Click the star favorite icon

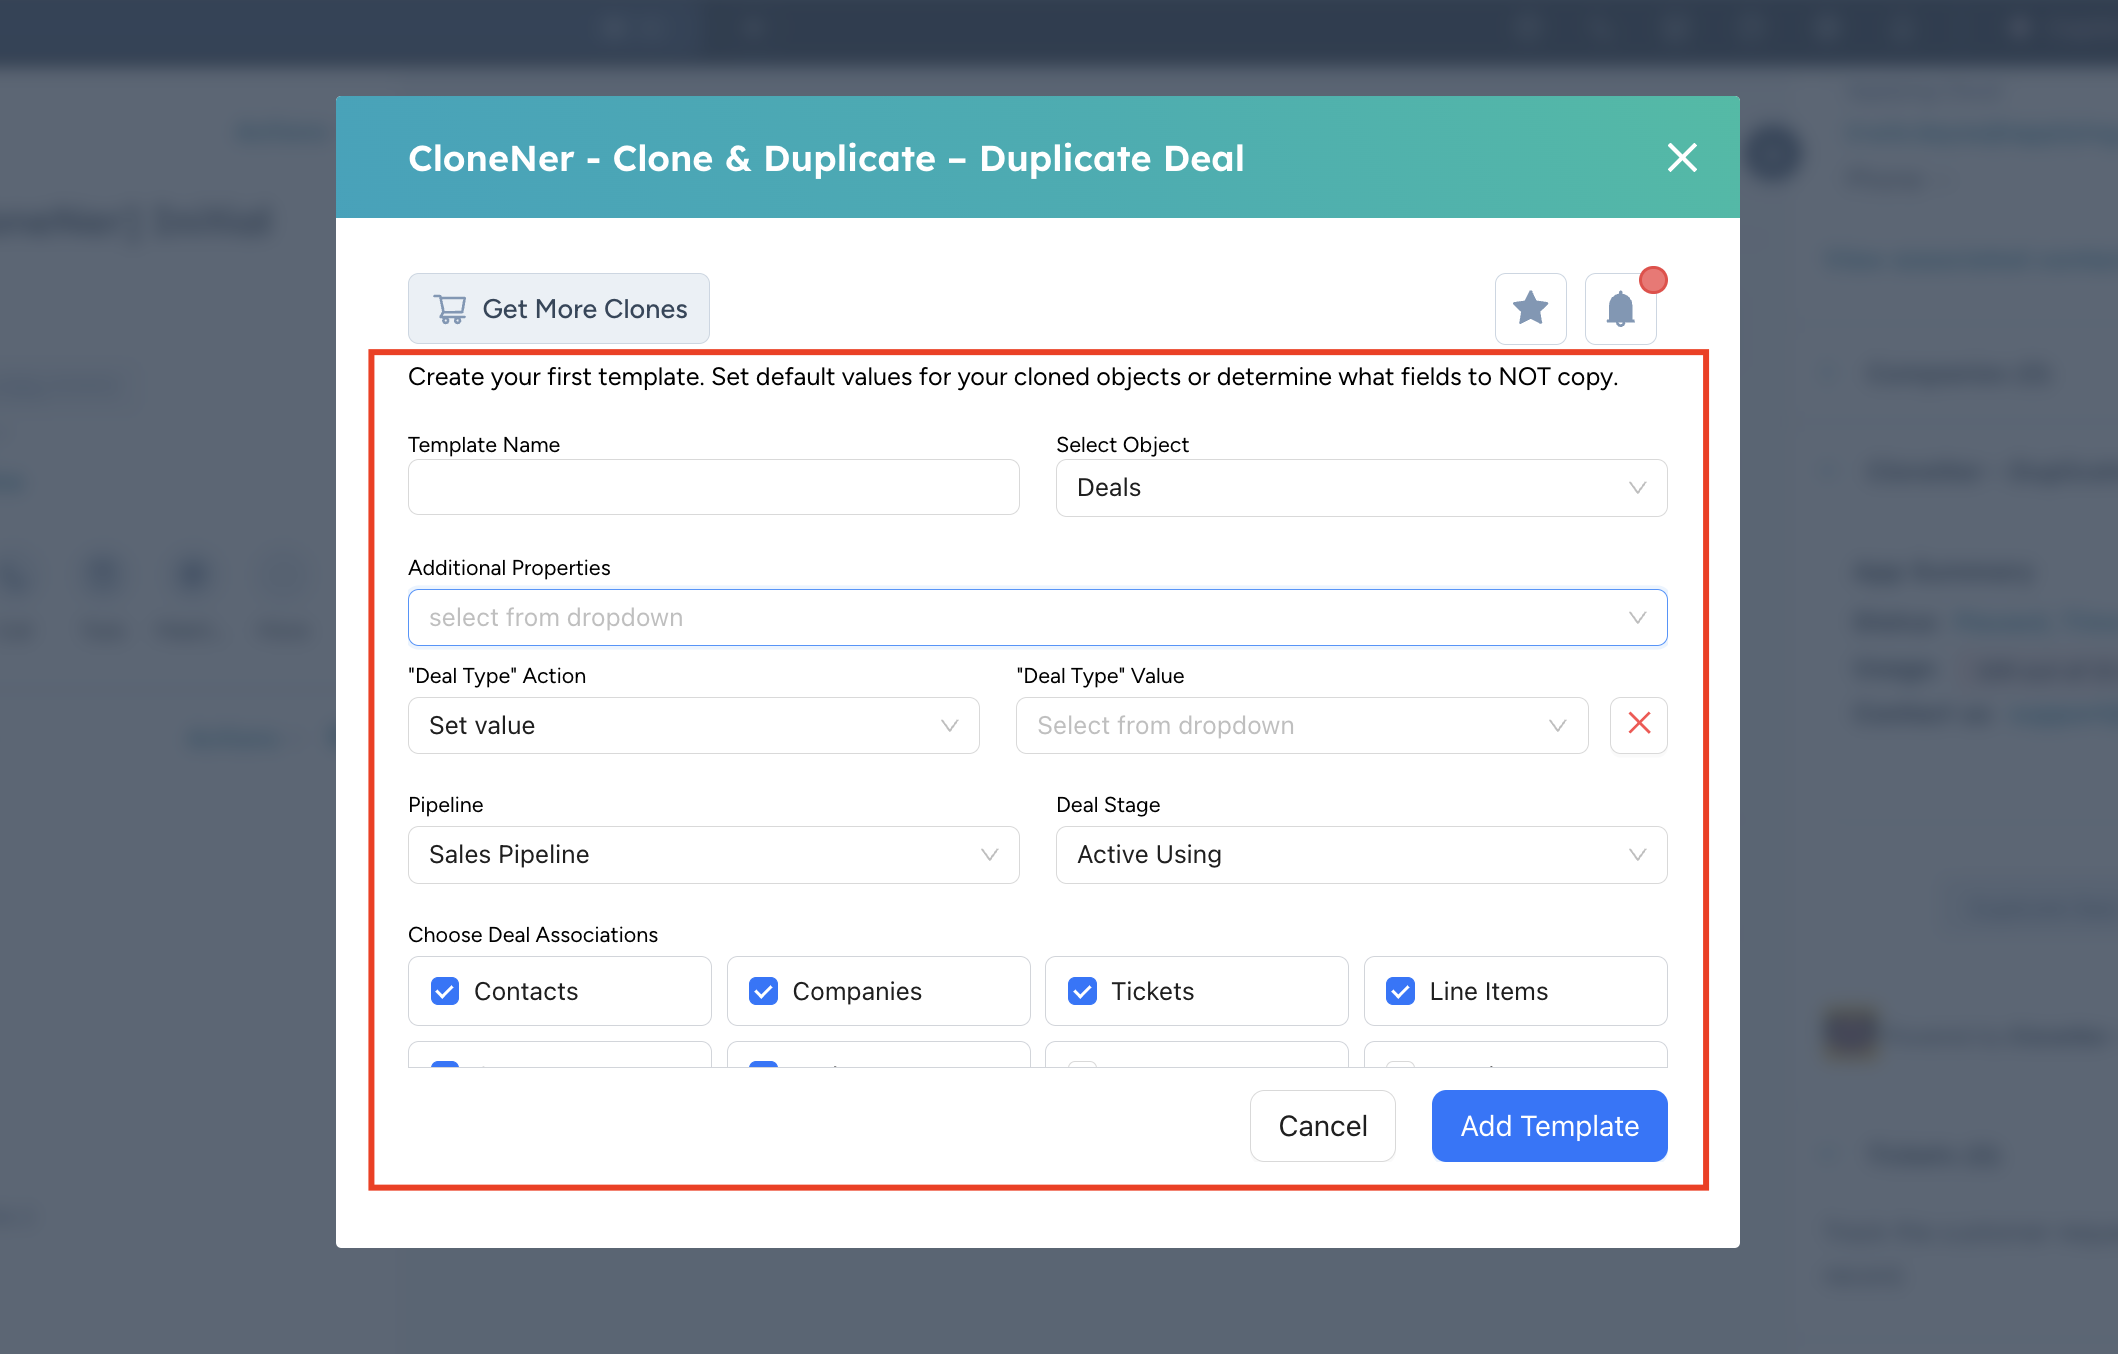click(x=1530, y=309)
